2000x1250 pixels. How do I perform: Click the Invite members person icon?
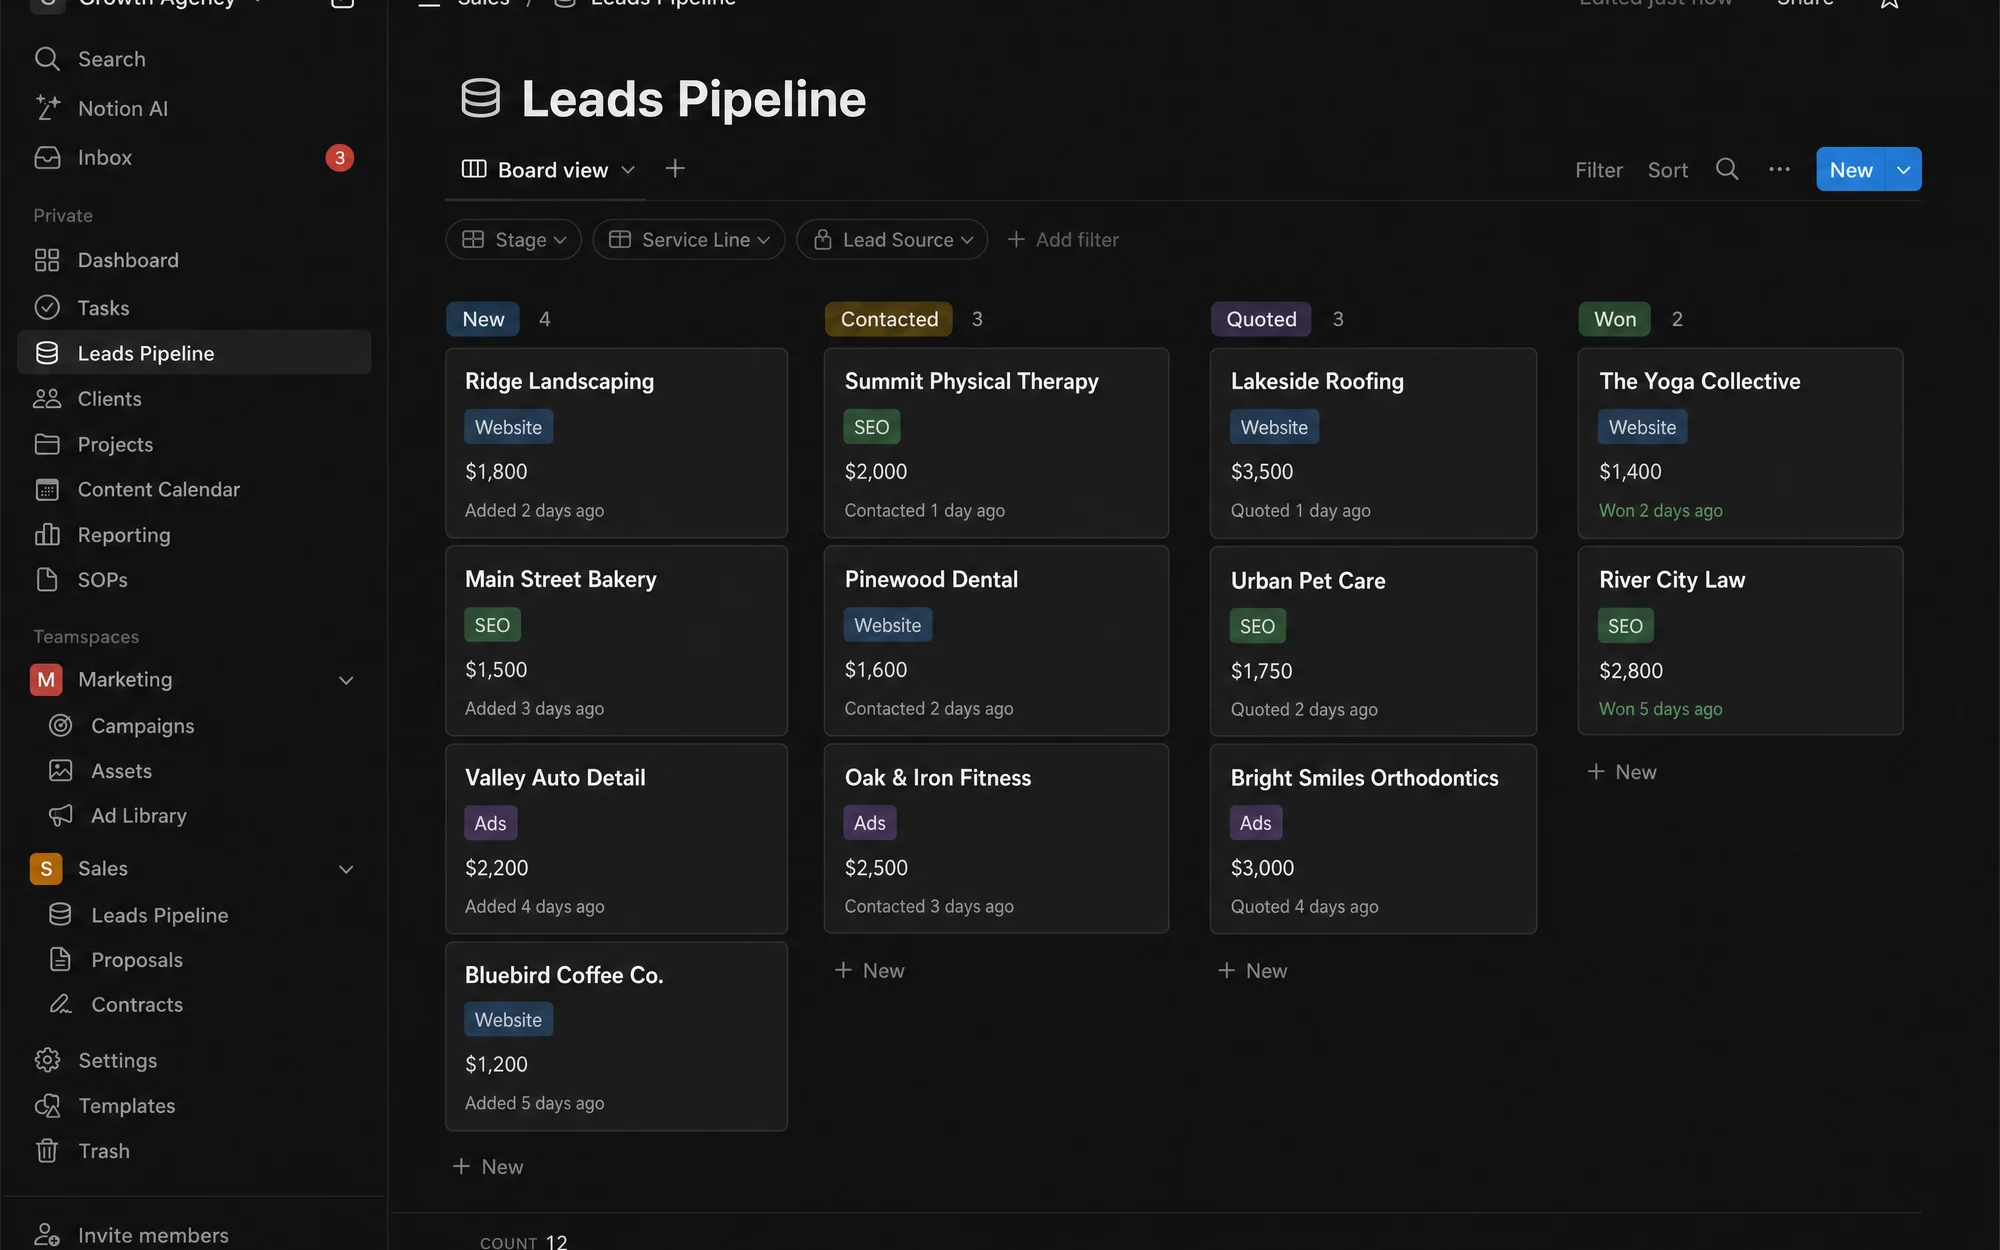pyautogui.click(x=47, y=1235)
